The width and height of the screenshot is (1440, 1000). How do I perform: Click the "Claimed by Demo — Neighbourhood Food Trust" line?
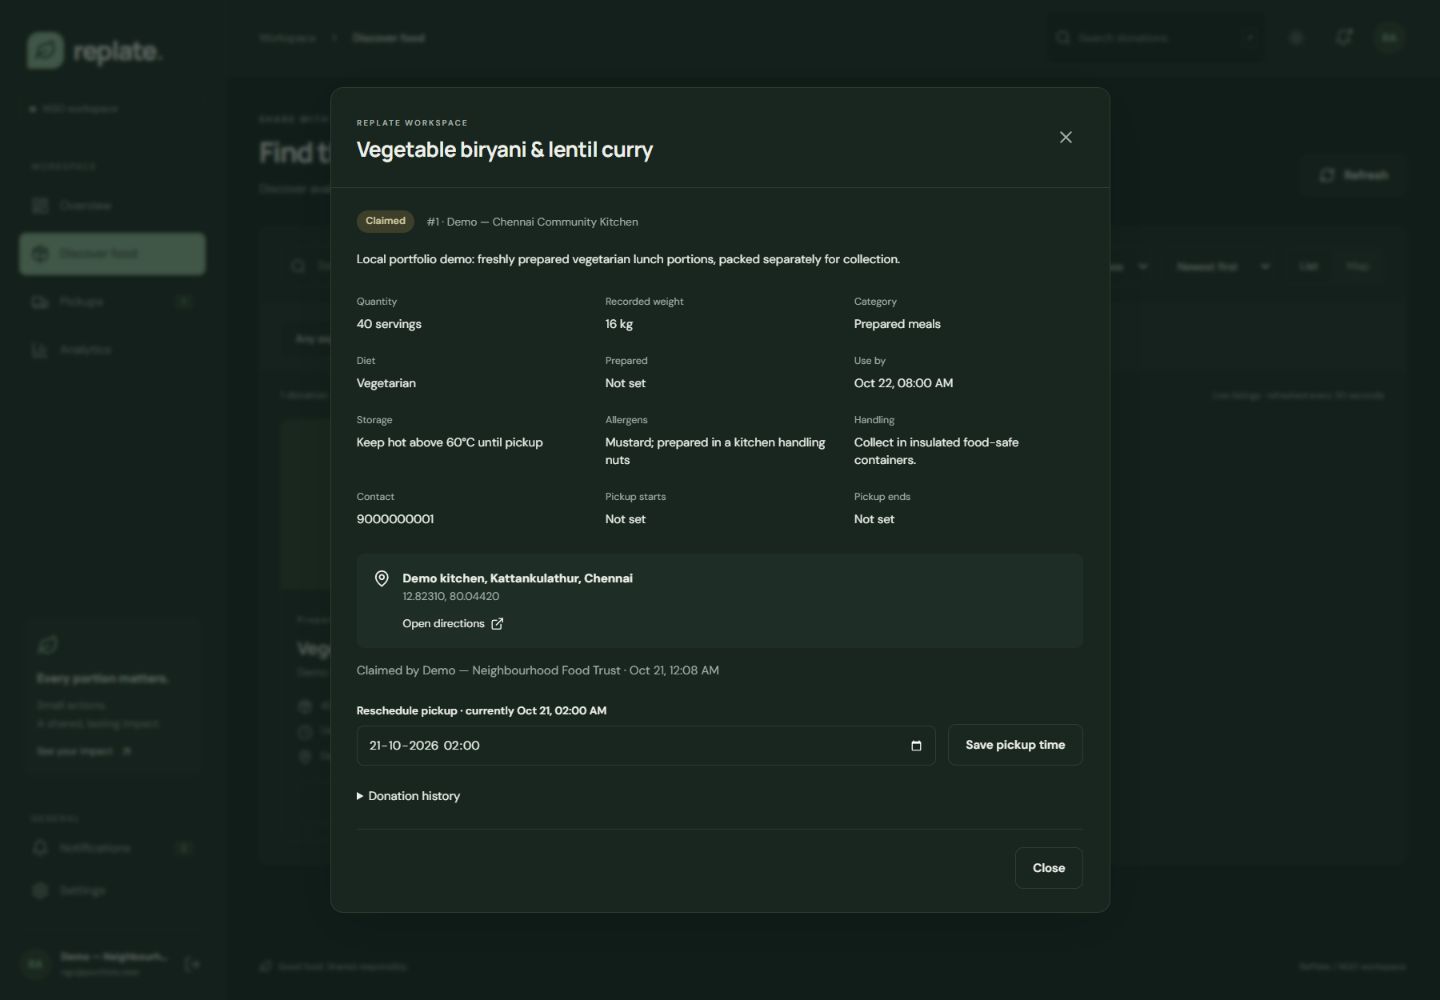point(538,671)
